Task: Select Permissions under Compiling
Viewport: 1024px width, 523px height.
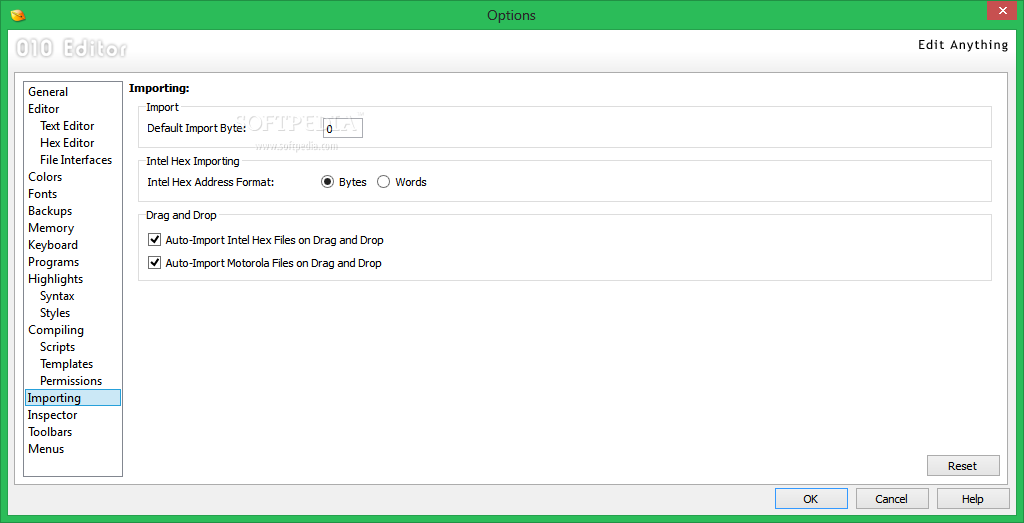Action: point(71,381)
